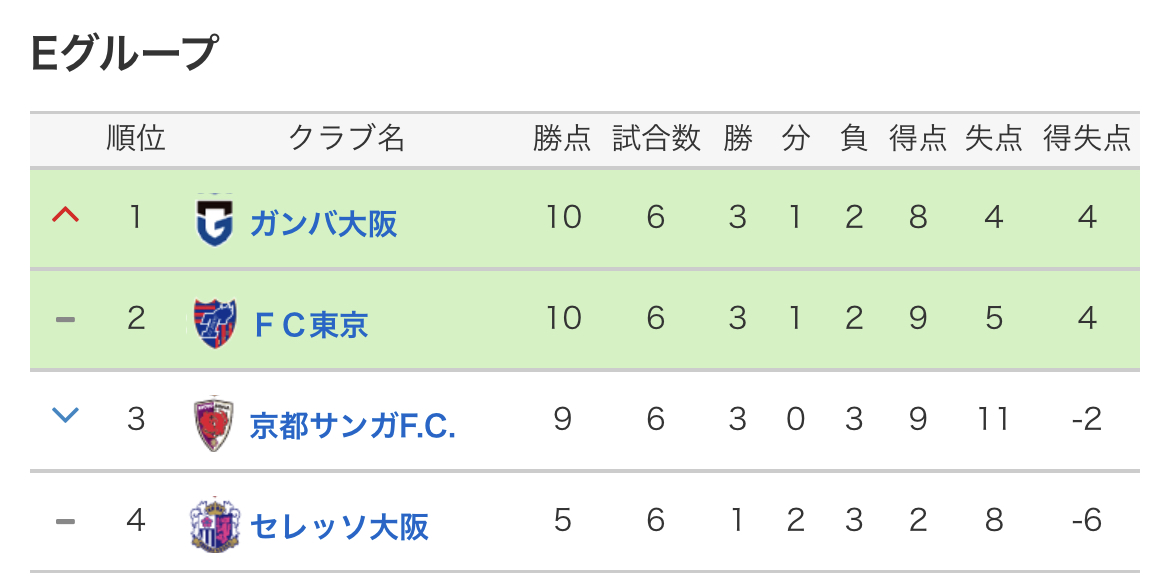The width and height of the screenshot is (1170, 585).
Task: Click Kyoto Sanga's 失点 value 11
Action: tap(993, 419)
